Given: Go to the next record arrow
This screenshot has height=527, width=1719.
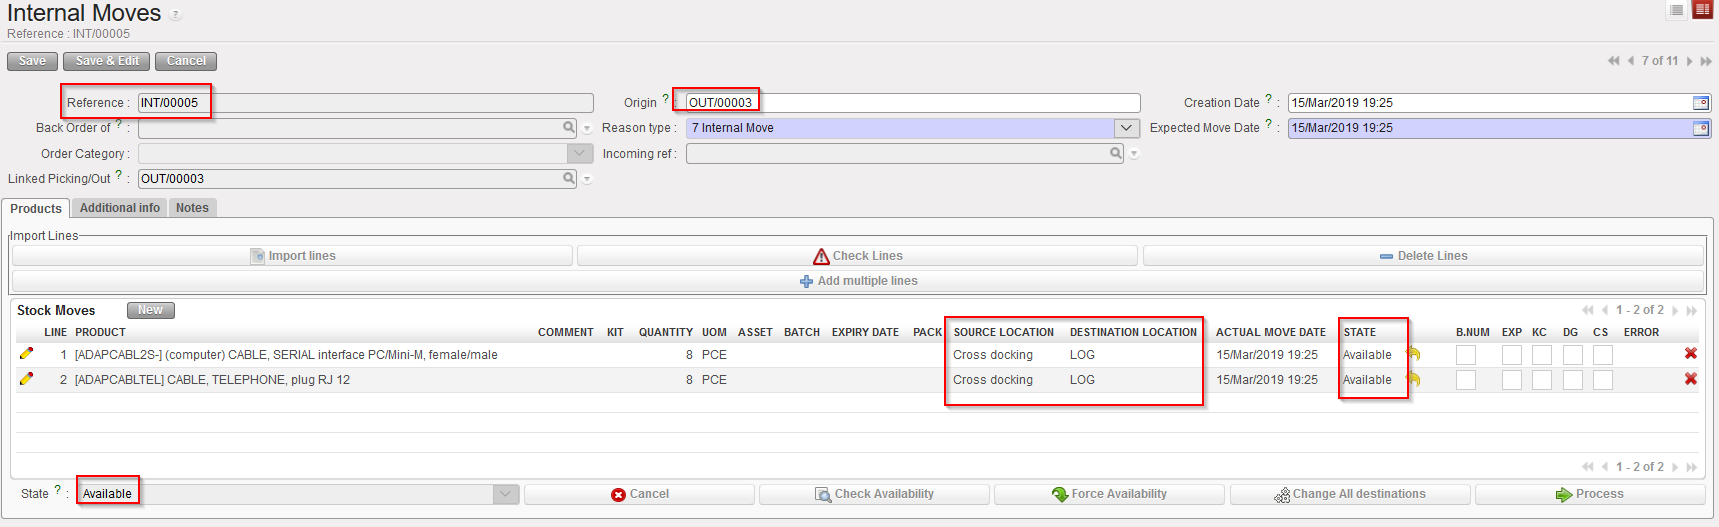Looking at the screenshot, I should [1689, 61].
